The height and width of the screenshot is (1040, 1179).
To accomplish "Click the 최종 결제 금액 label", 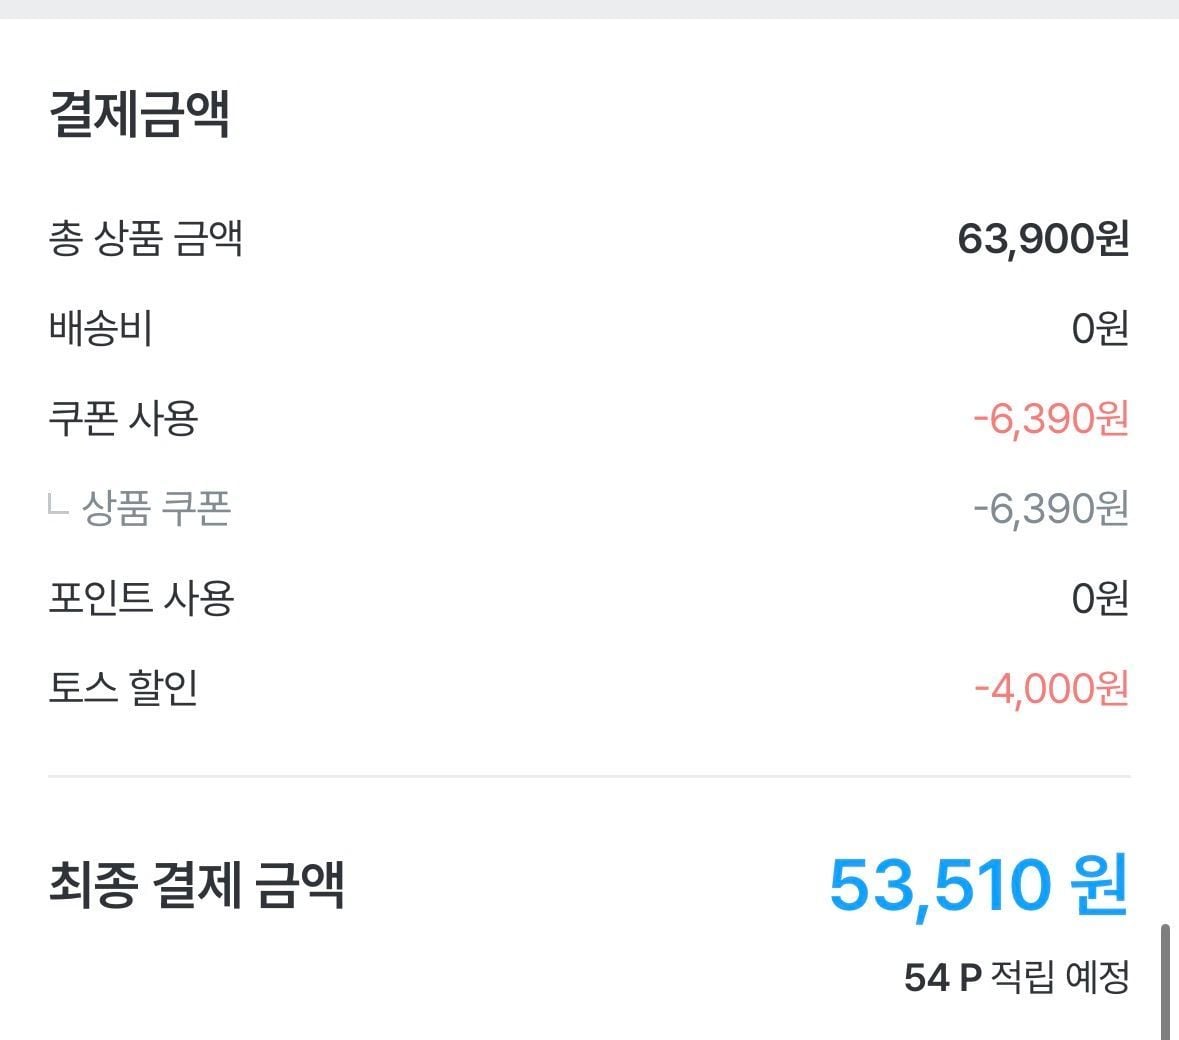I will point(197,884).
